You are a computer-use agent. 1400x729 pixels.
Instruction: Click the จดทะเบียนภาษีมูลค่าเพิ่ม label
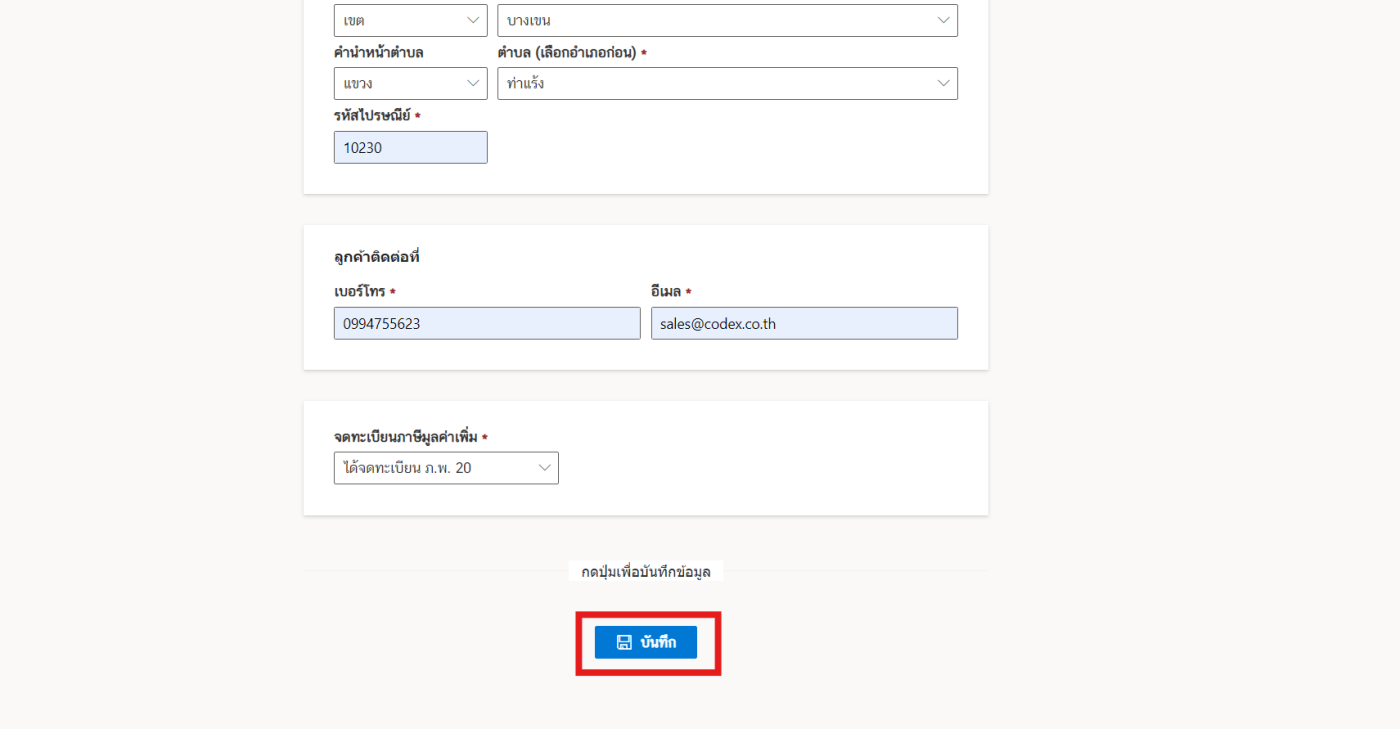(x=406, y=437)
